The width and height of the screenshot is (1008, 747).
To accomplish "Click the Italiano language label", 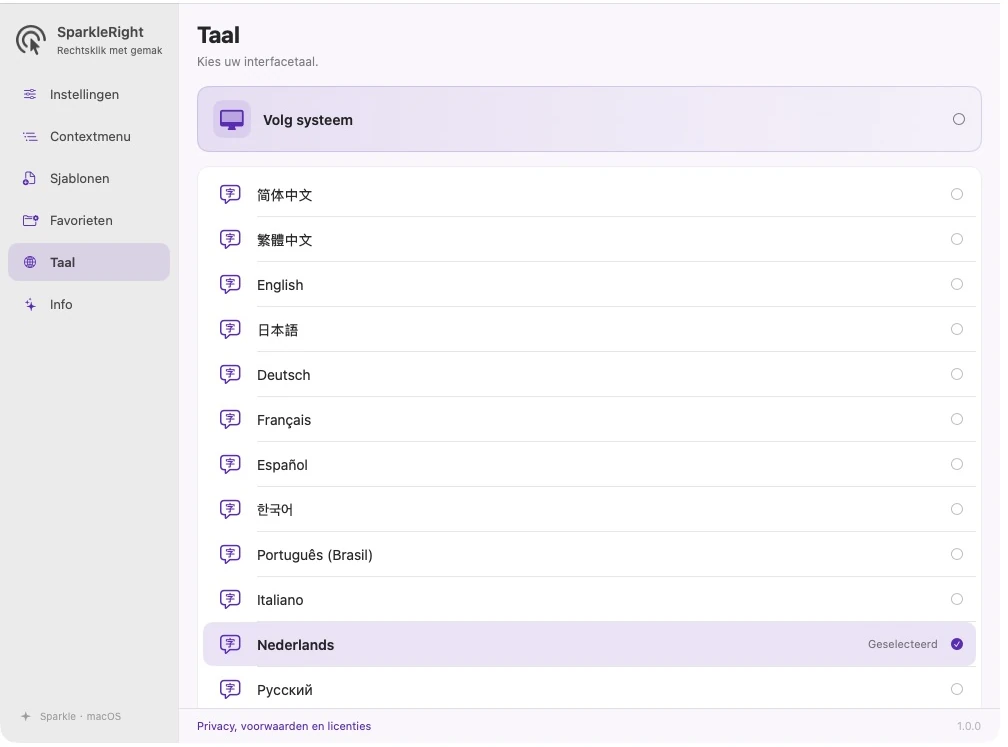I will click(x=280, y=600).
